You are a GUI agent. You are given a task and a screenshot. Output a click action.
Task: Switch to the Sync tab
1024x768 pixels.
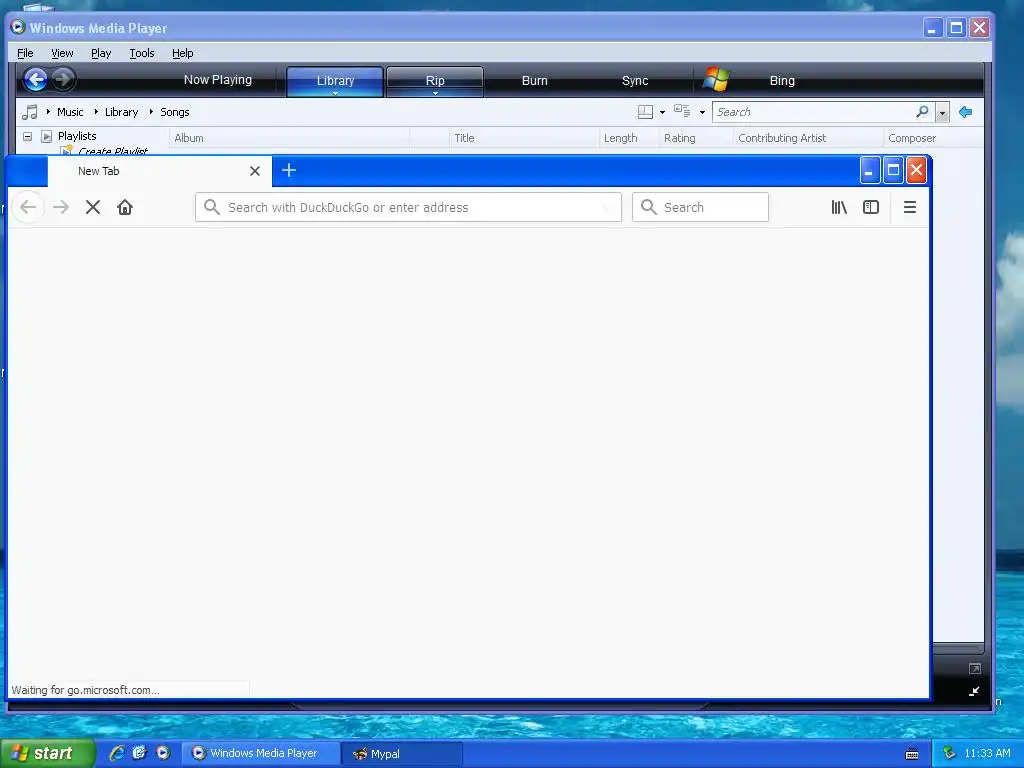coord(635,80)
